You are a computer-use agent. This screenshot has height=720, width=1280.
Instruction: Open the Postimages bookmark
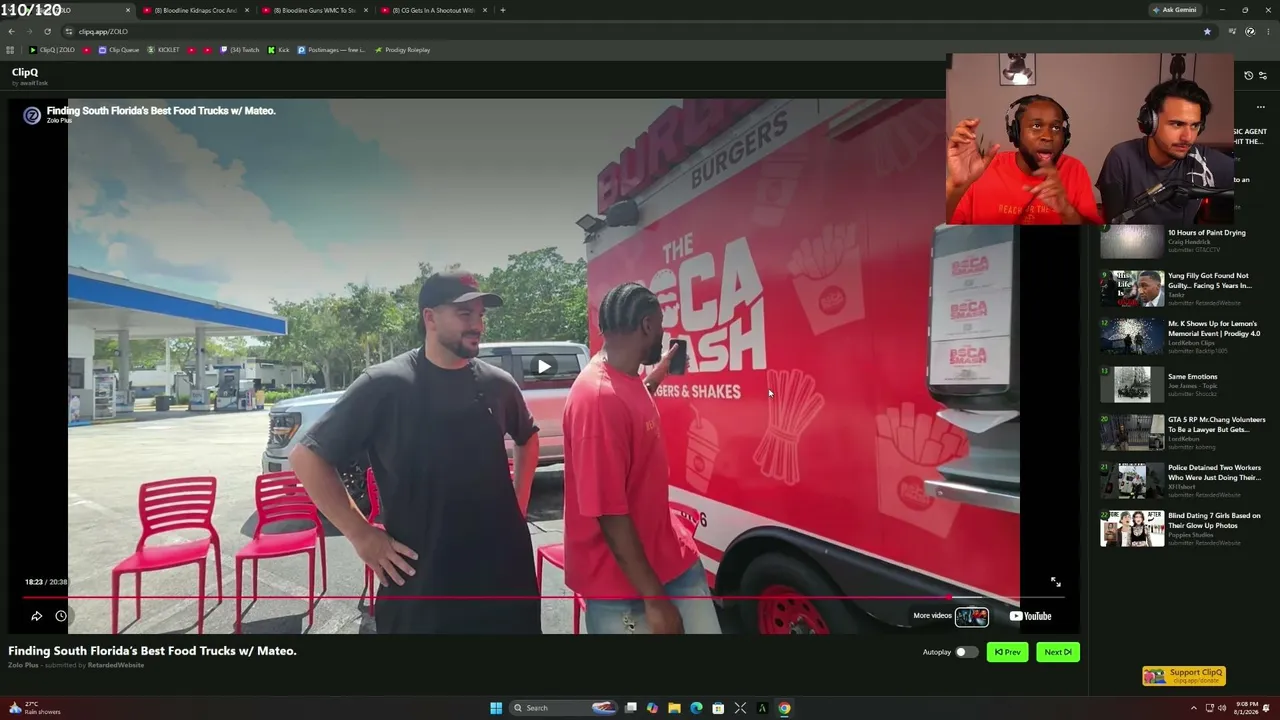(331, 50)
